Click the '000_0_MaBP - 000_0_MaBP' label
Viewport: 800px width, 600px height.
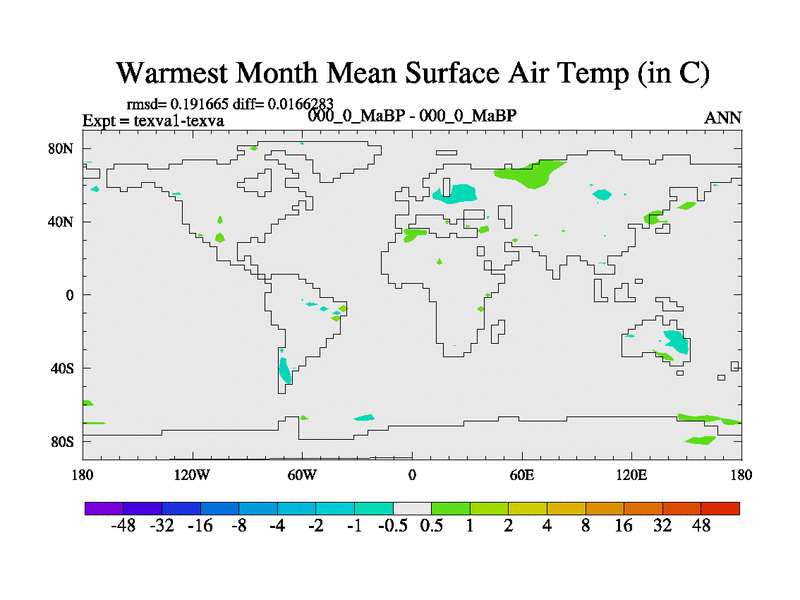412,115
